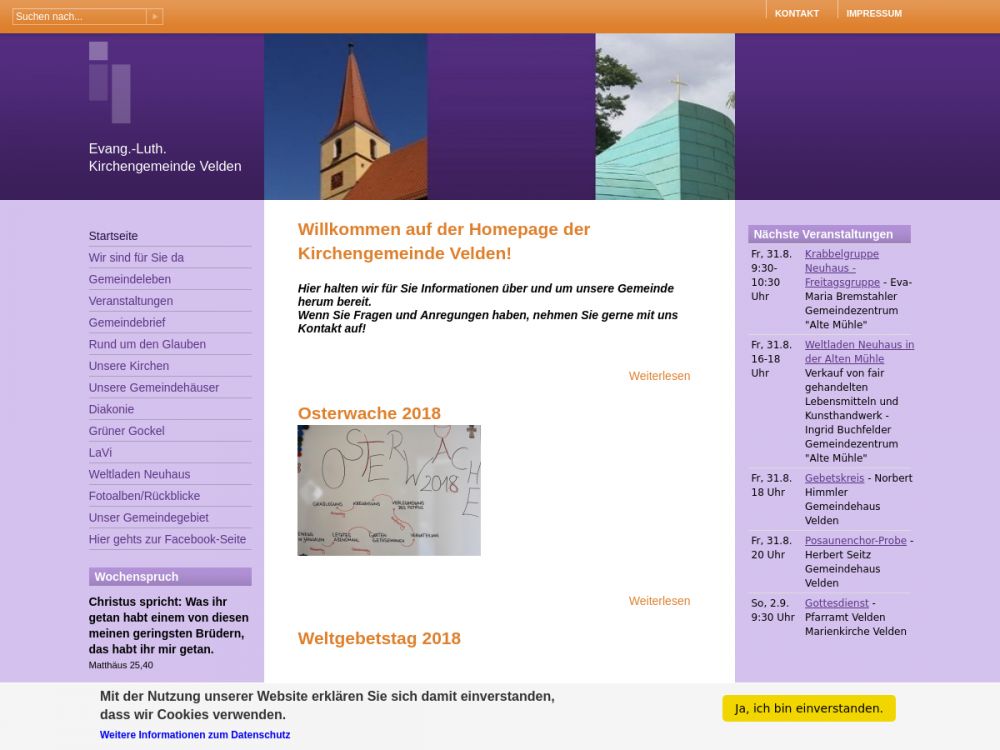Viewport: 1000px width, 750px height.
Task: Open the Facebook page link in sidebar
Action: tap(167, 539)
